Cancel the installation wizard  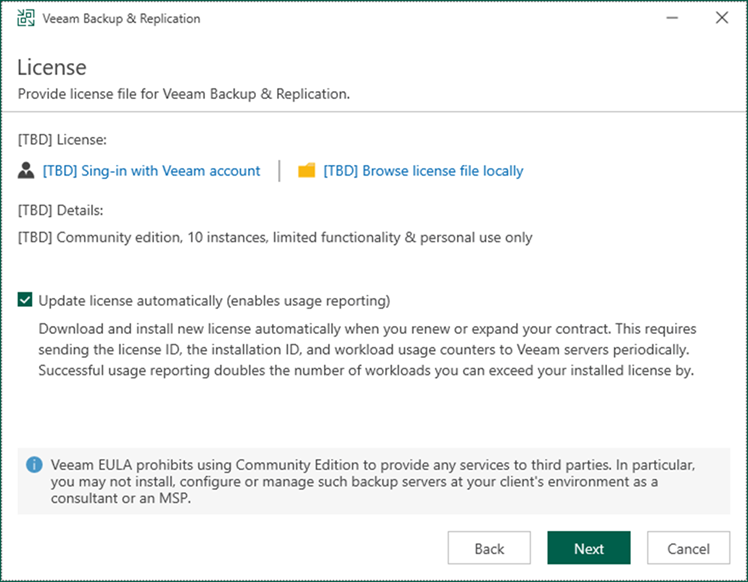pyautogui.click(x=688, y=548)
